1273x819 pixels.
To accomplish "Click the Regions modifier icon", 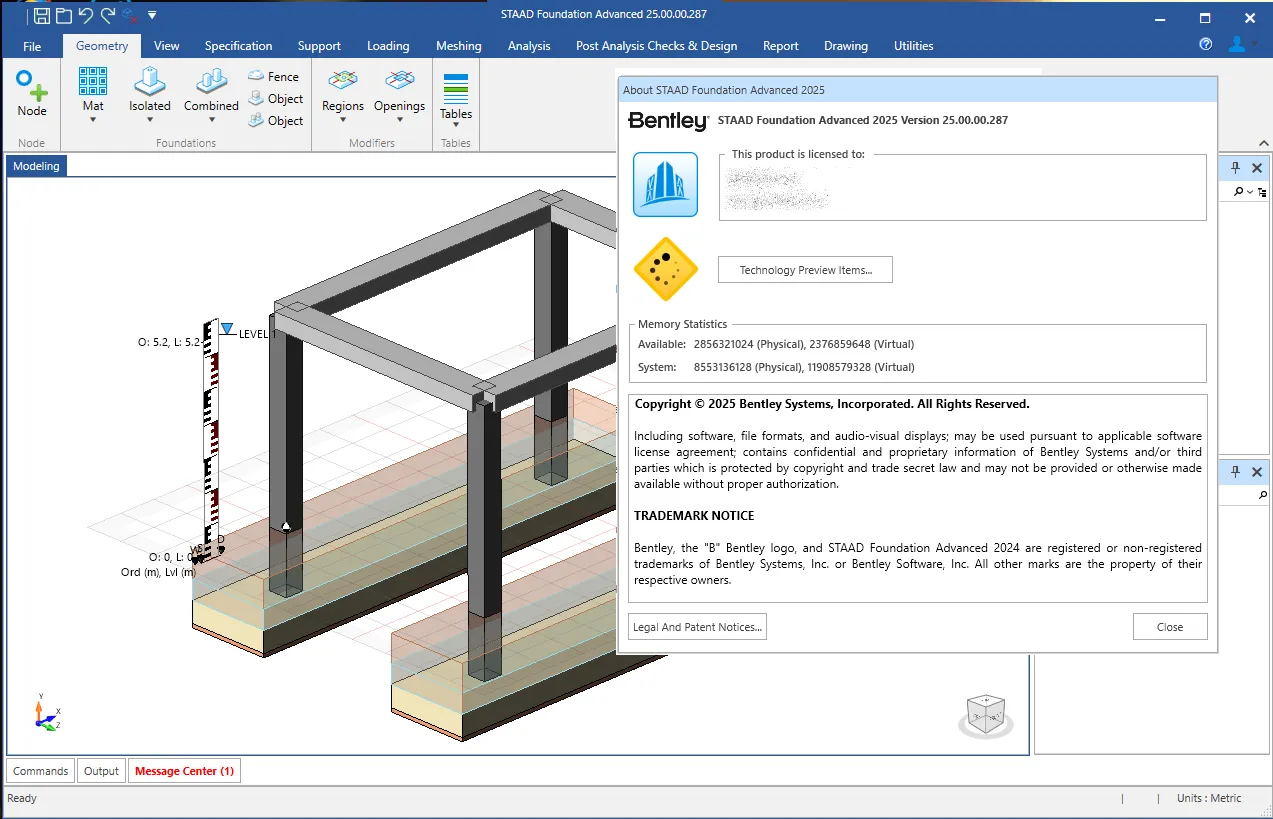I will pyautogui.click(x=343, y=80).
